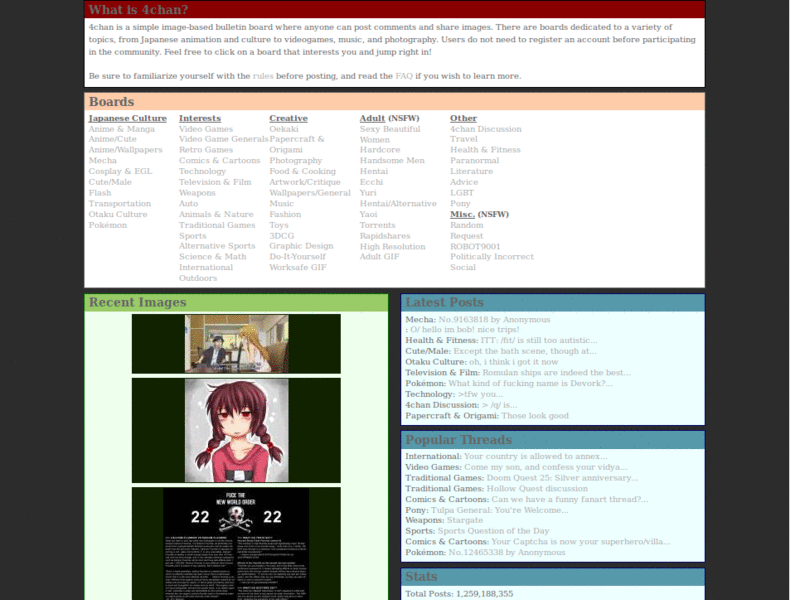The image size is (800, 600).
Task: Open the Artwork/Critique board
Action: click(x=305, y=182)
